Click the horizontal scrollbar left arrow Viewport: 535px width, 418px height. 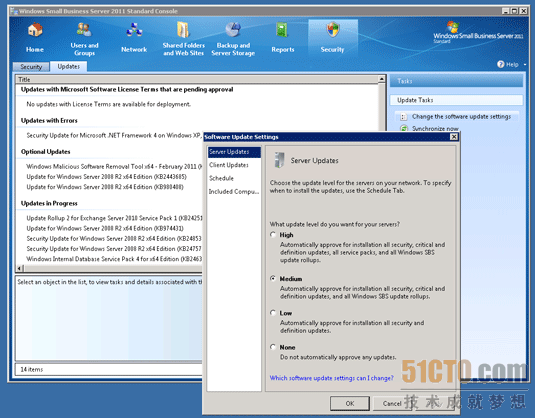tap(19, 268)
